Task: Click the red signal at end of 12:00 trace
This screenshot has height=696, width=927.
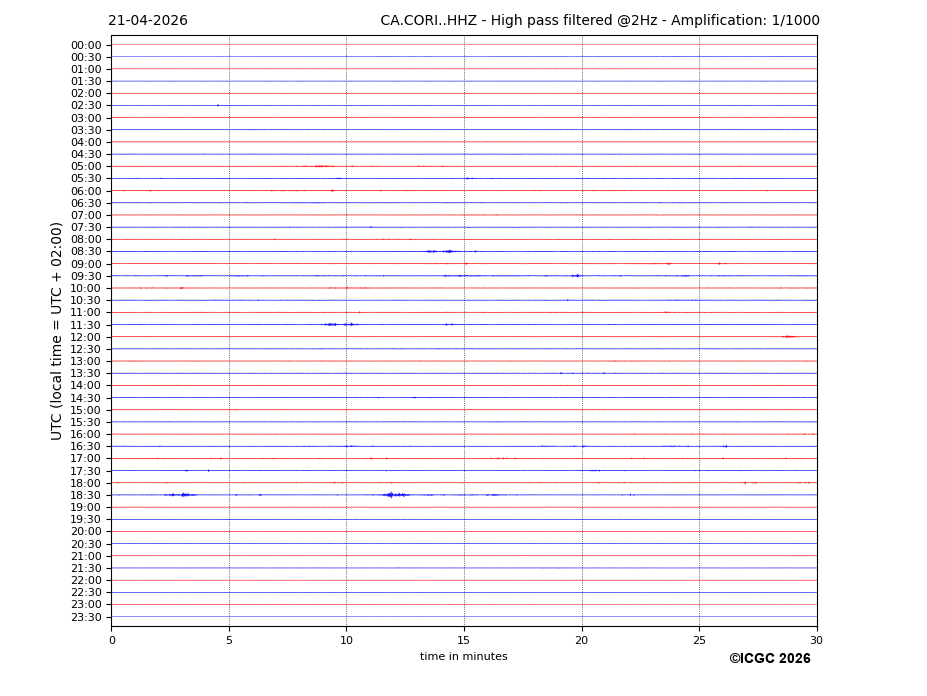Action: coord(788,337)
